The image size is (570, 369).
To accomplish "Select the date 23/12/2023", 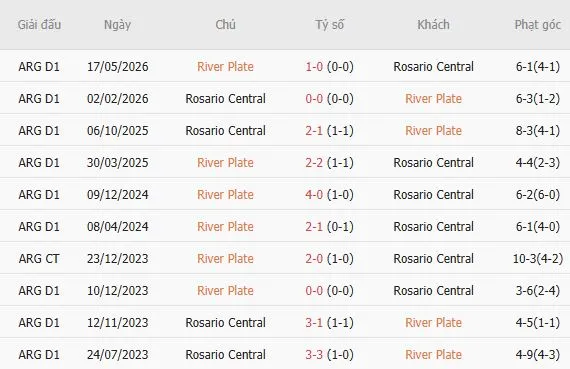I will pyautogui.click(x=117, y=258).
